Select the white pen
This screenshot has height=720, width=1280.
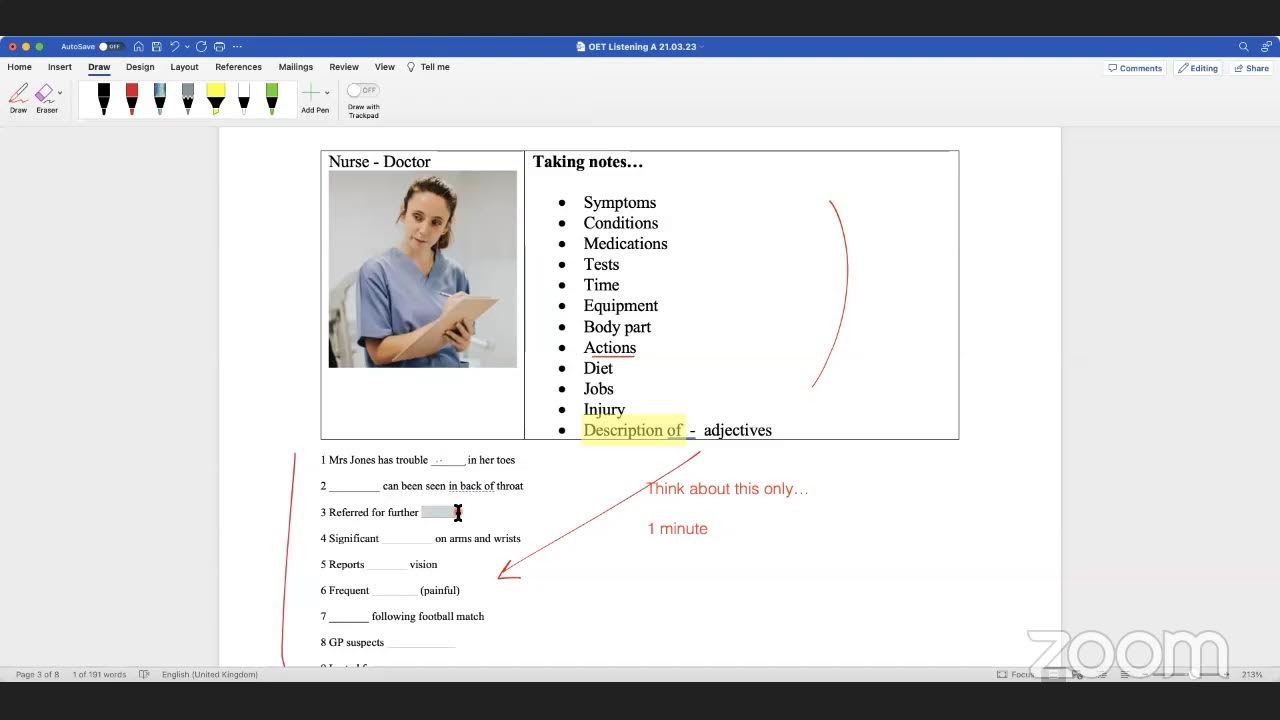click(244, 98)
